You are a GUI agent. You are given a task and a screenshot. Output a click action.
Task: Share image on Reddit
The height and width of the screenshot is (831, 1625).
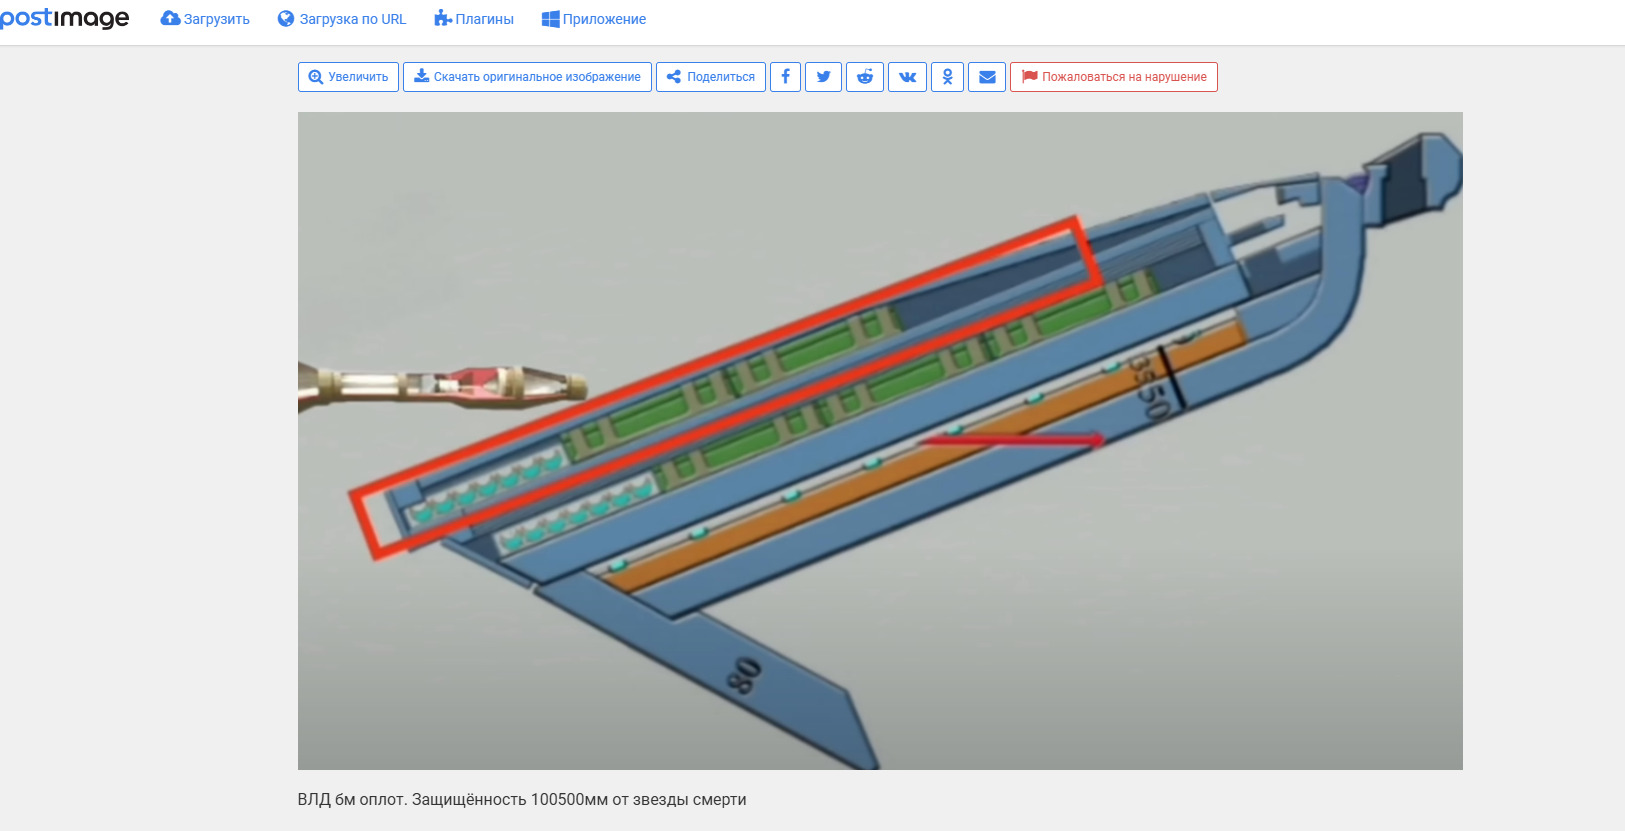[864, 77]
